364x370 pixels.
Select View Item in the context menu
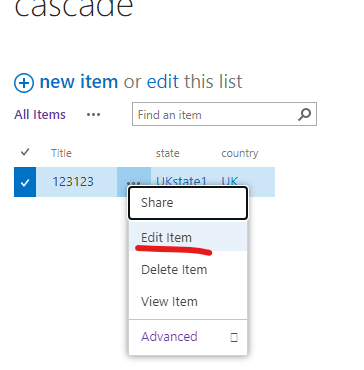[x=188, y=301]
